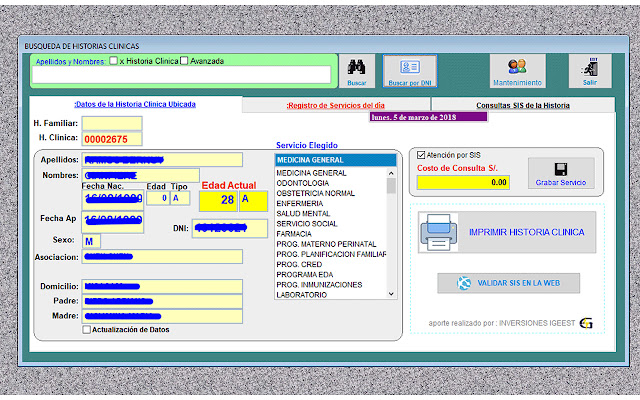Click the Costo de Consulta amount field
This screenshot has height=400, width=640.
point(462,183)
